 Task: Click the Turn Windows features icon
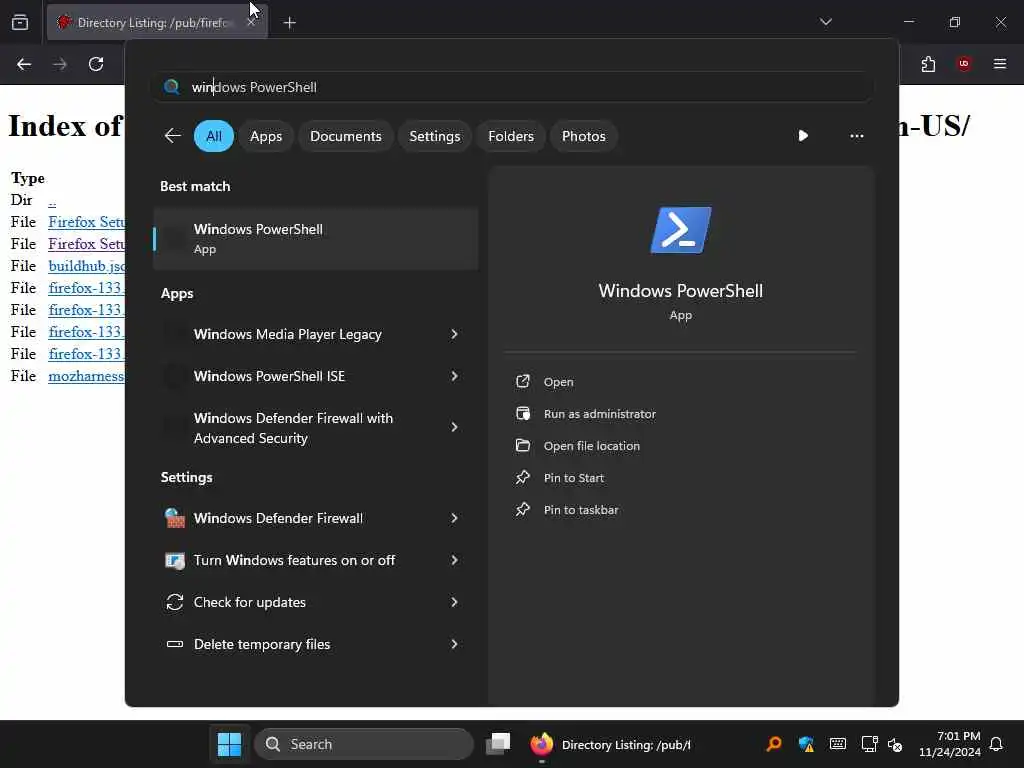(x=174, y=560)
